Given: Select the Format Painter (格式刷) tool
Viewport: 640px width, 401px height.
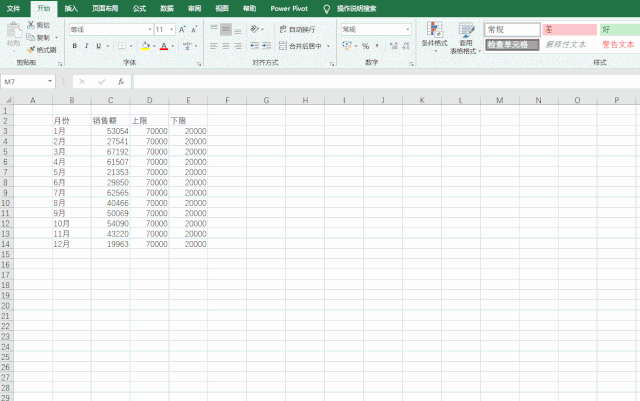Looking at the screenshot, I should coord(32,49).
